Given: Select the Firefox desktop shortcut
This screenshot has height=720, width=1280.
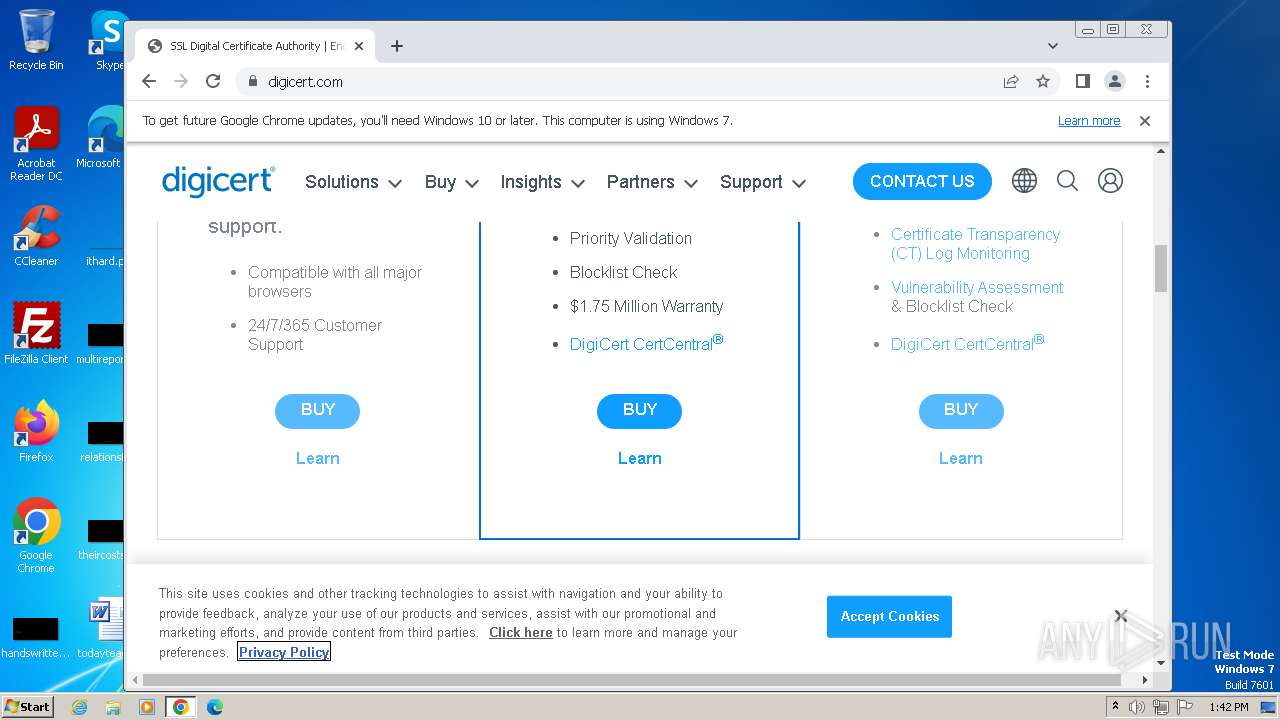Looking at the screenshot, I should tap(36, 432).
